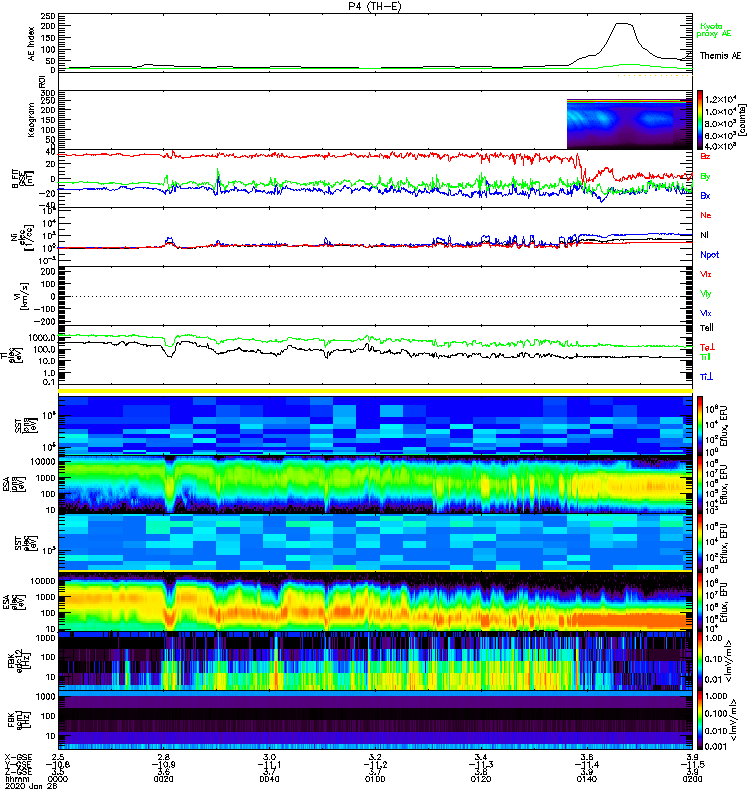The image size is (750, 800).
Task: Click the plot title P4 (TH-E)
Action: pyautogui.click(x=375, y=6)
